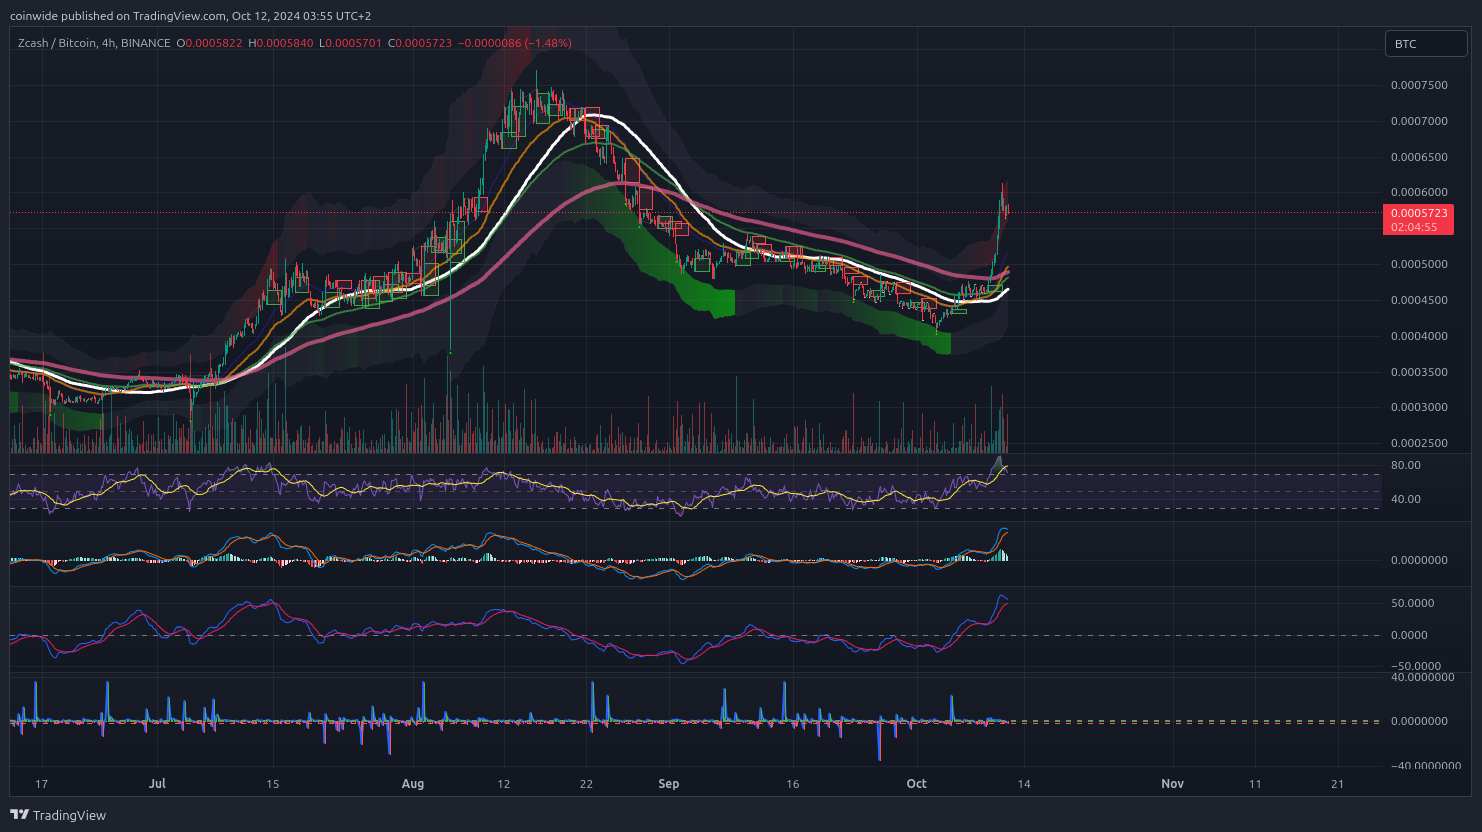Click the bar countdown 02:04:55
1482x832 pixels.
coord(1414,227)
